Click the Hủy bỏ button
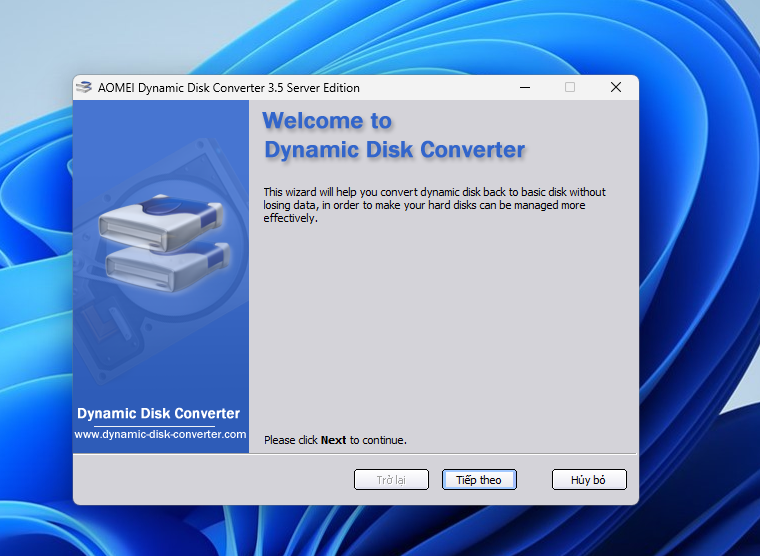This screenshot has width=760, height=556. 589,479
